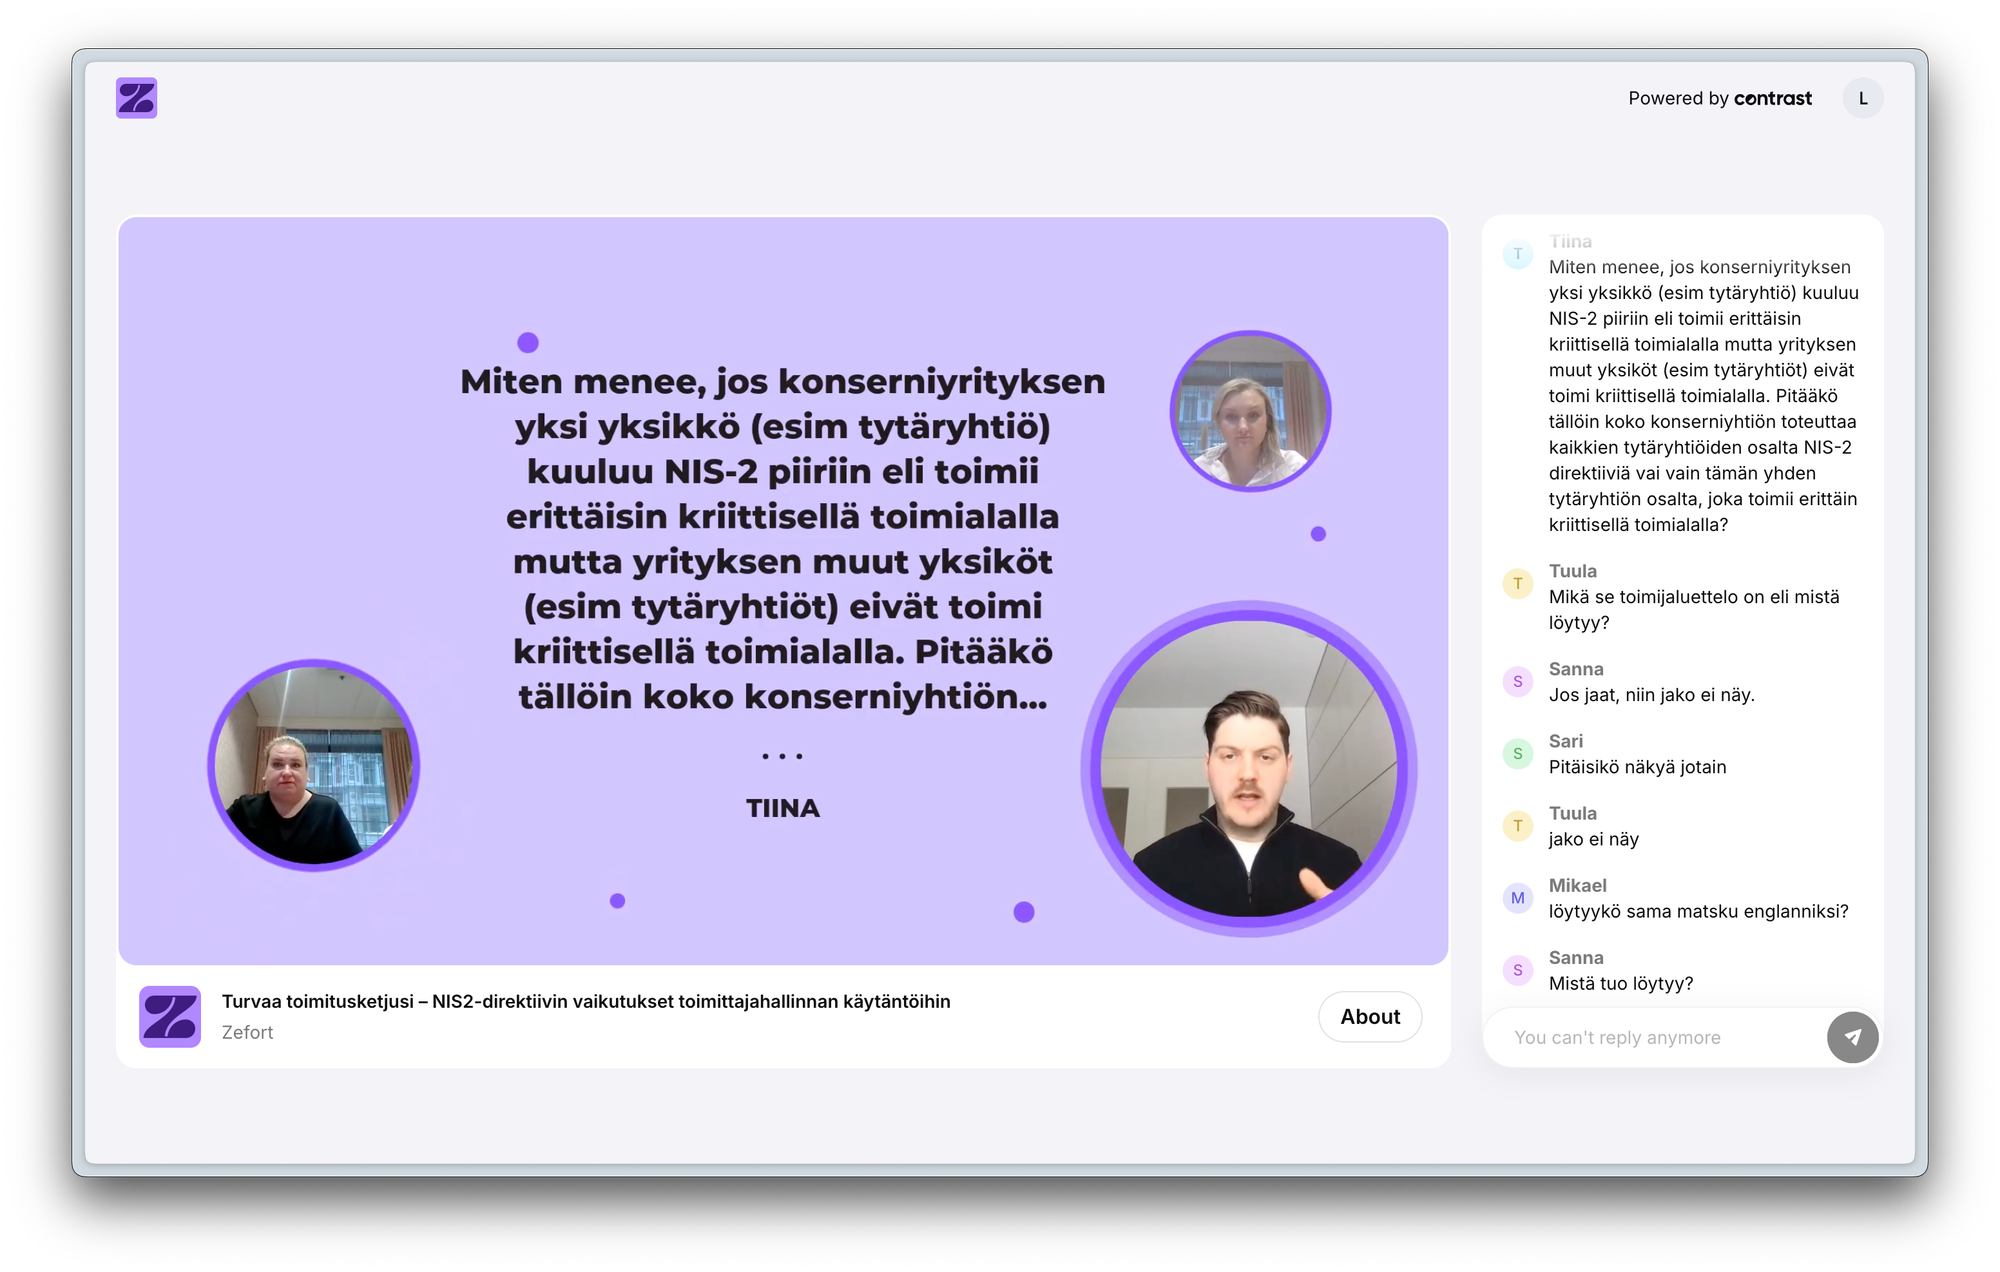This screenshot has height=1272, width=2000.
Task: Click Tiina's long chat question about NIS-2
Action: pos(1703,396)
